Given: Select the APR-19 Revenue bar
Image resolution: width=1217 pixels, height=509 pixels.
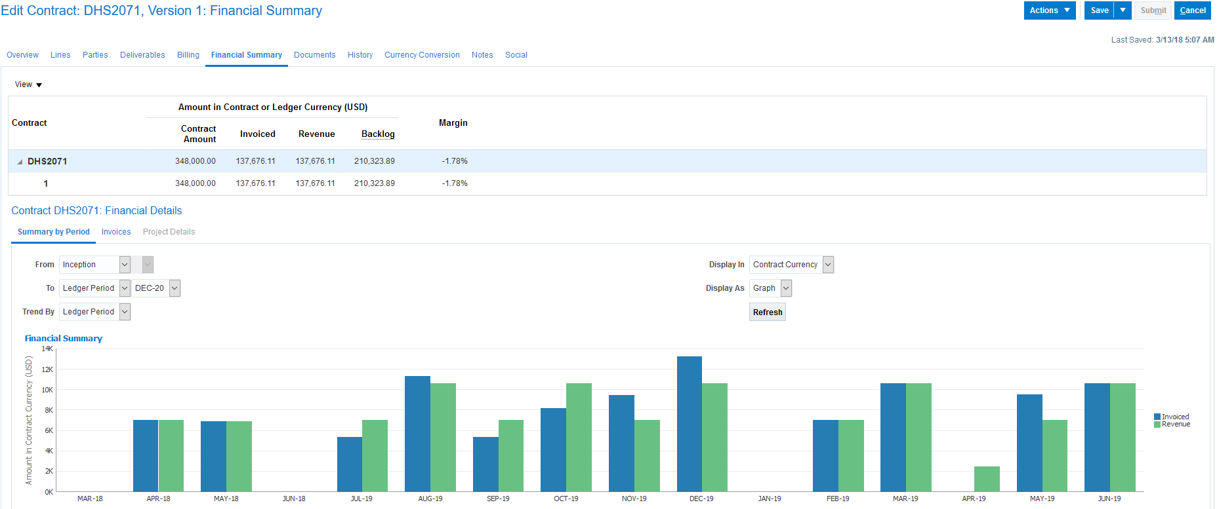Looking at the screenshot, I should tap(986, 479).
